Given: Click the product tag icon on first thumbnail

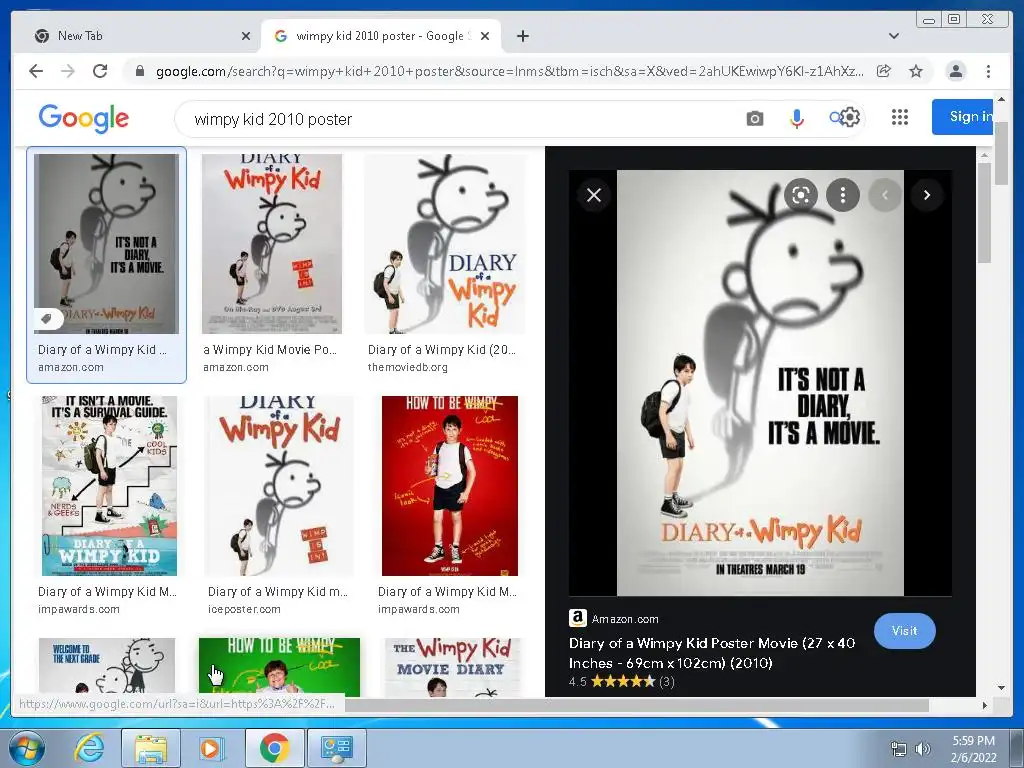Looking at the screenshot, I should pos(48,319).
